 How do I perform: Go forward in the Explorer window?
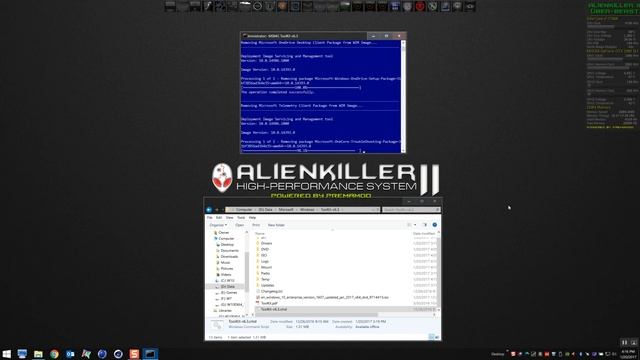tap(217, 210)
